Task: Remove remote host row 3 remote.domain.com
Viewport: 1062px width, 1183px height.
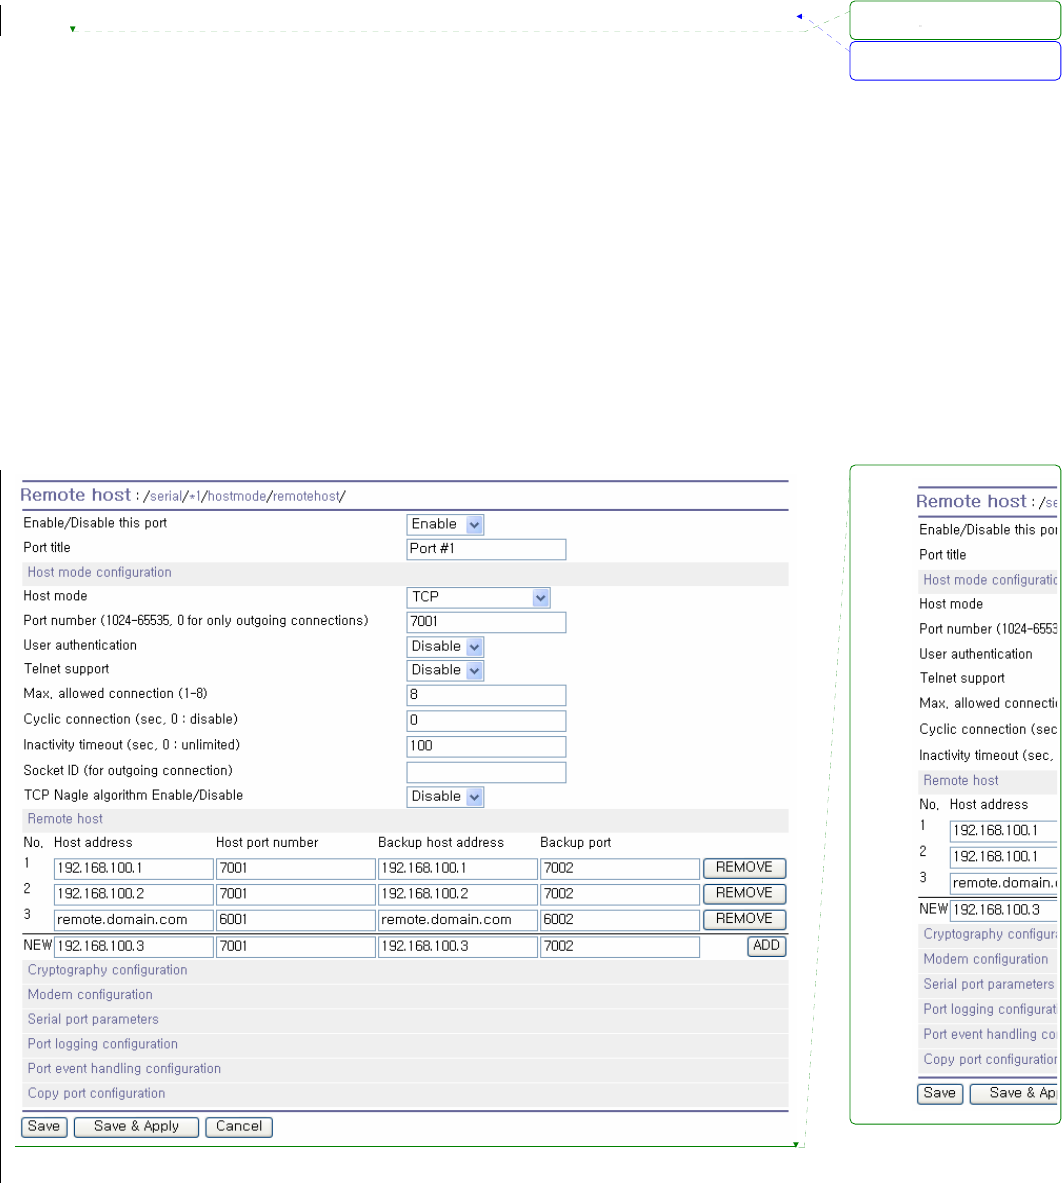Action: 744,919
